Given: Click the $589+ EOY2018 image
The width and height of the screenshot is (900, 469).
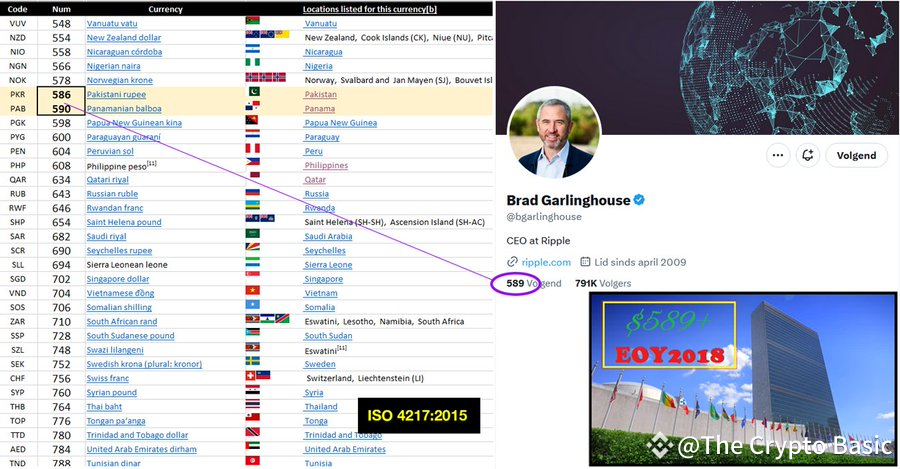Looking at the screenshot, I should (743, 379).
